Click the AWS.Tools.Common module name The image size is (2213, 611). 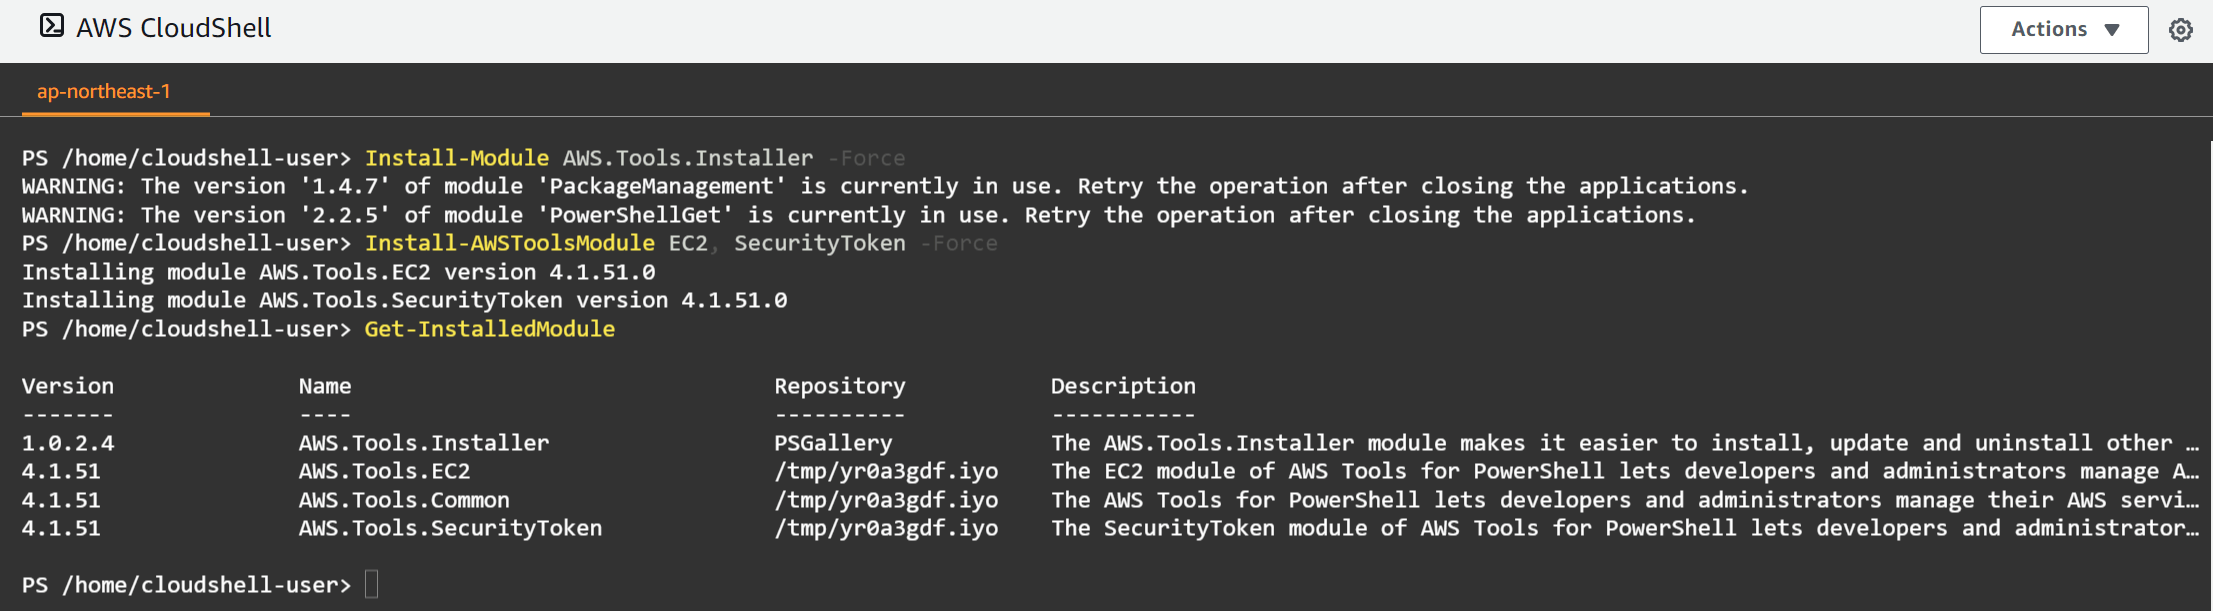404,500
